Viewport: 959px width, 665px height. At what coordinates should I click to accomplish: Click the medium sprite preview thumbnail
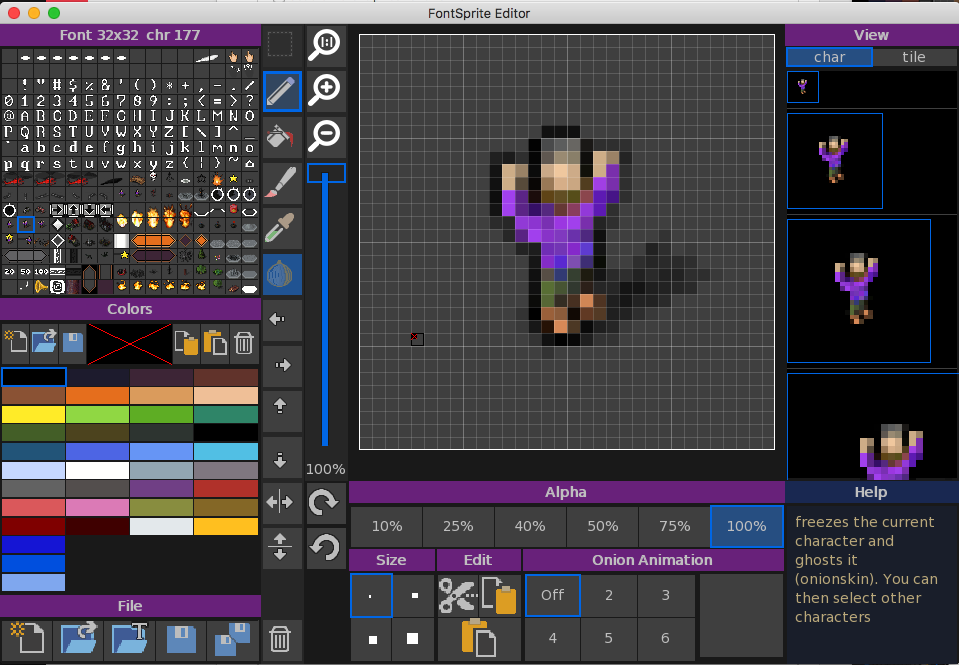tap(834, 161)
